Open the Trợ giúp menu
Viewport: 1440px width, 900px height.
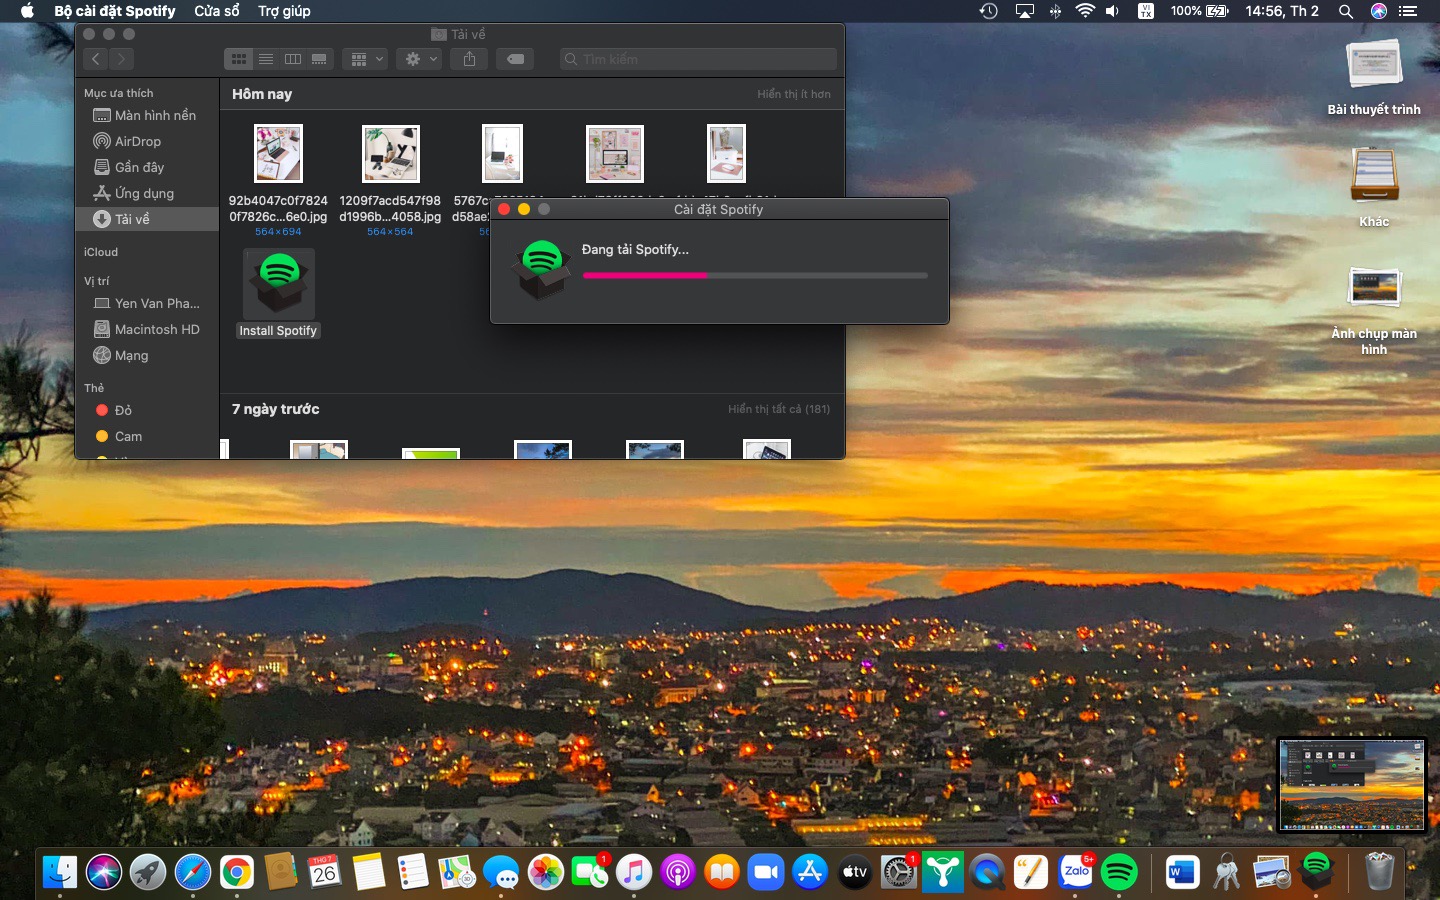[284, 11]
